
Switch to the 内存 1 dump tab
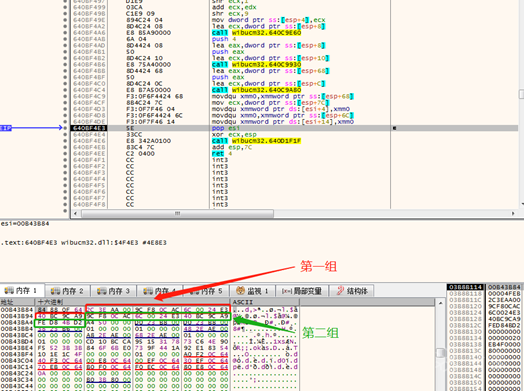[22, 291]
